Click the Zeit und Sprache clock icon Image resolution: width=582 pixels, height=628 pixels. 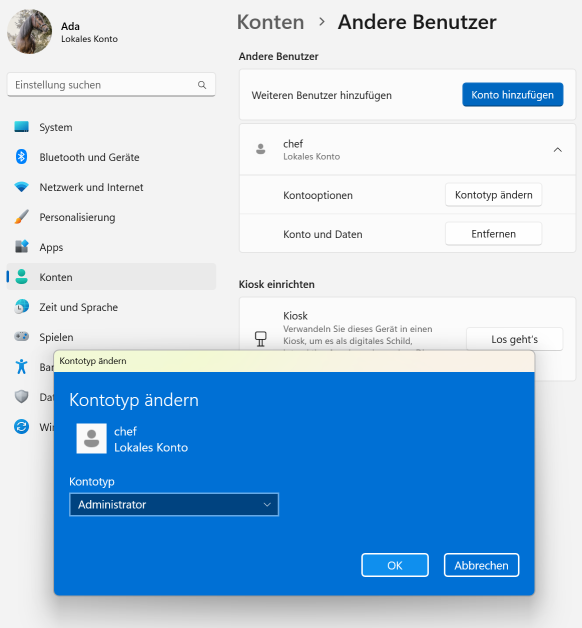pos(22,307)
